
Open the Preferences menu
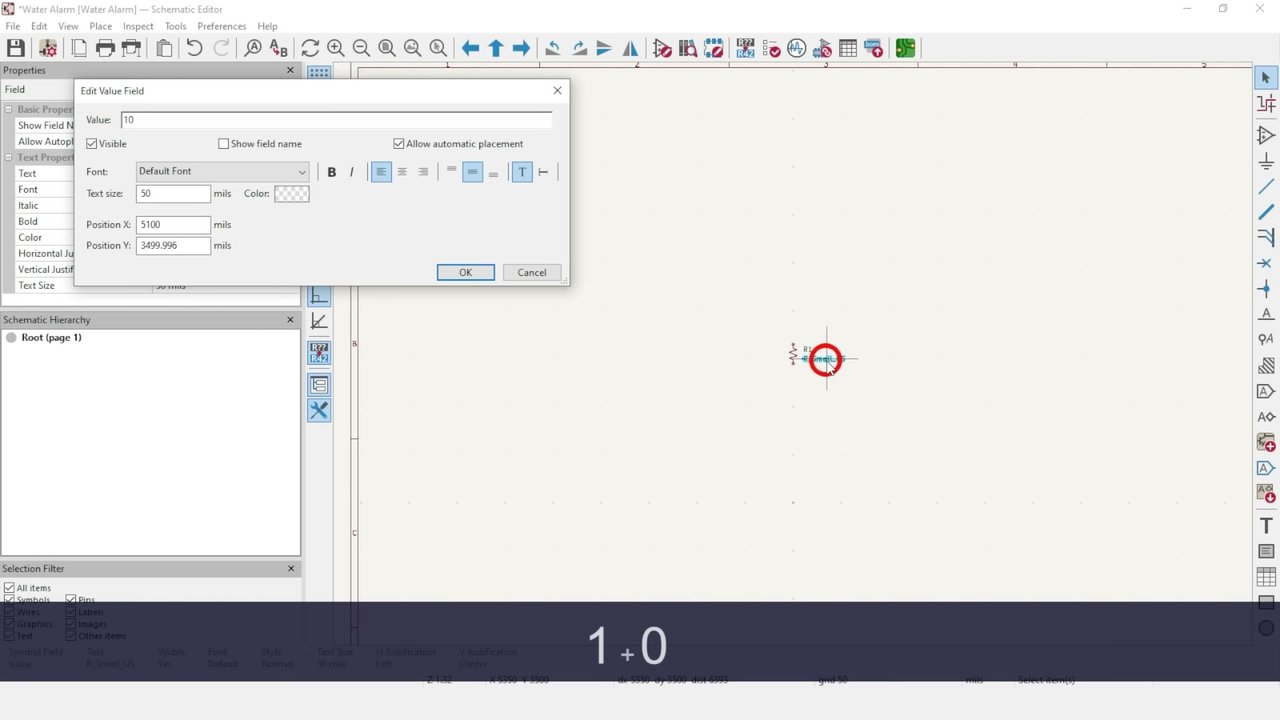[x=222, y=26]
